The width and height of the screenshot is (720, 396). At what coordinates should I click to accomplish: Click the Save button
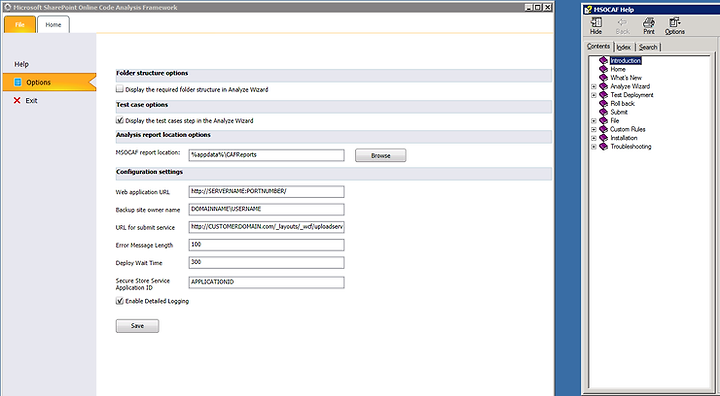137,326
